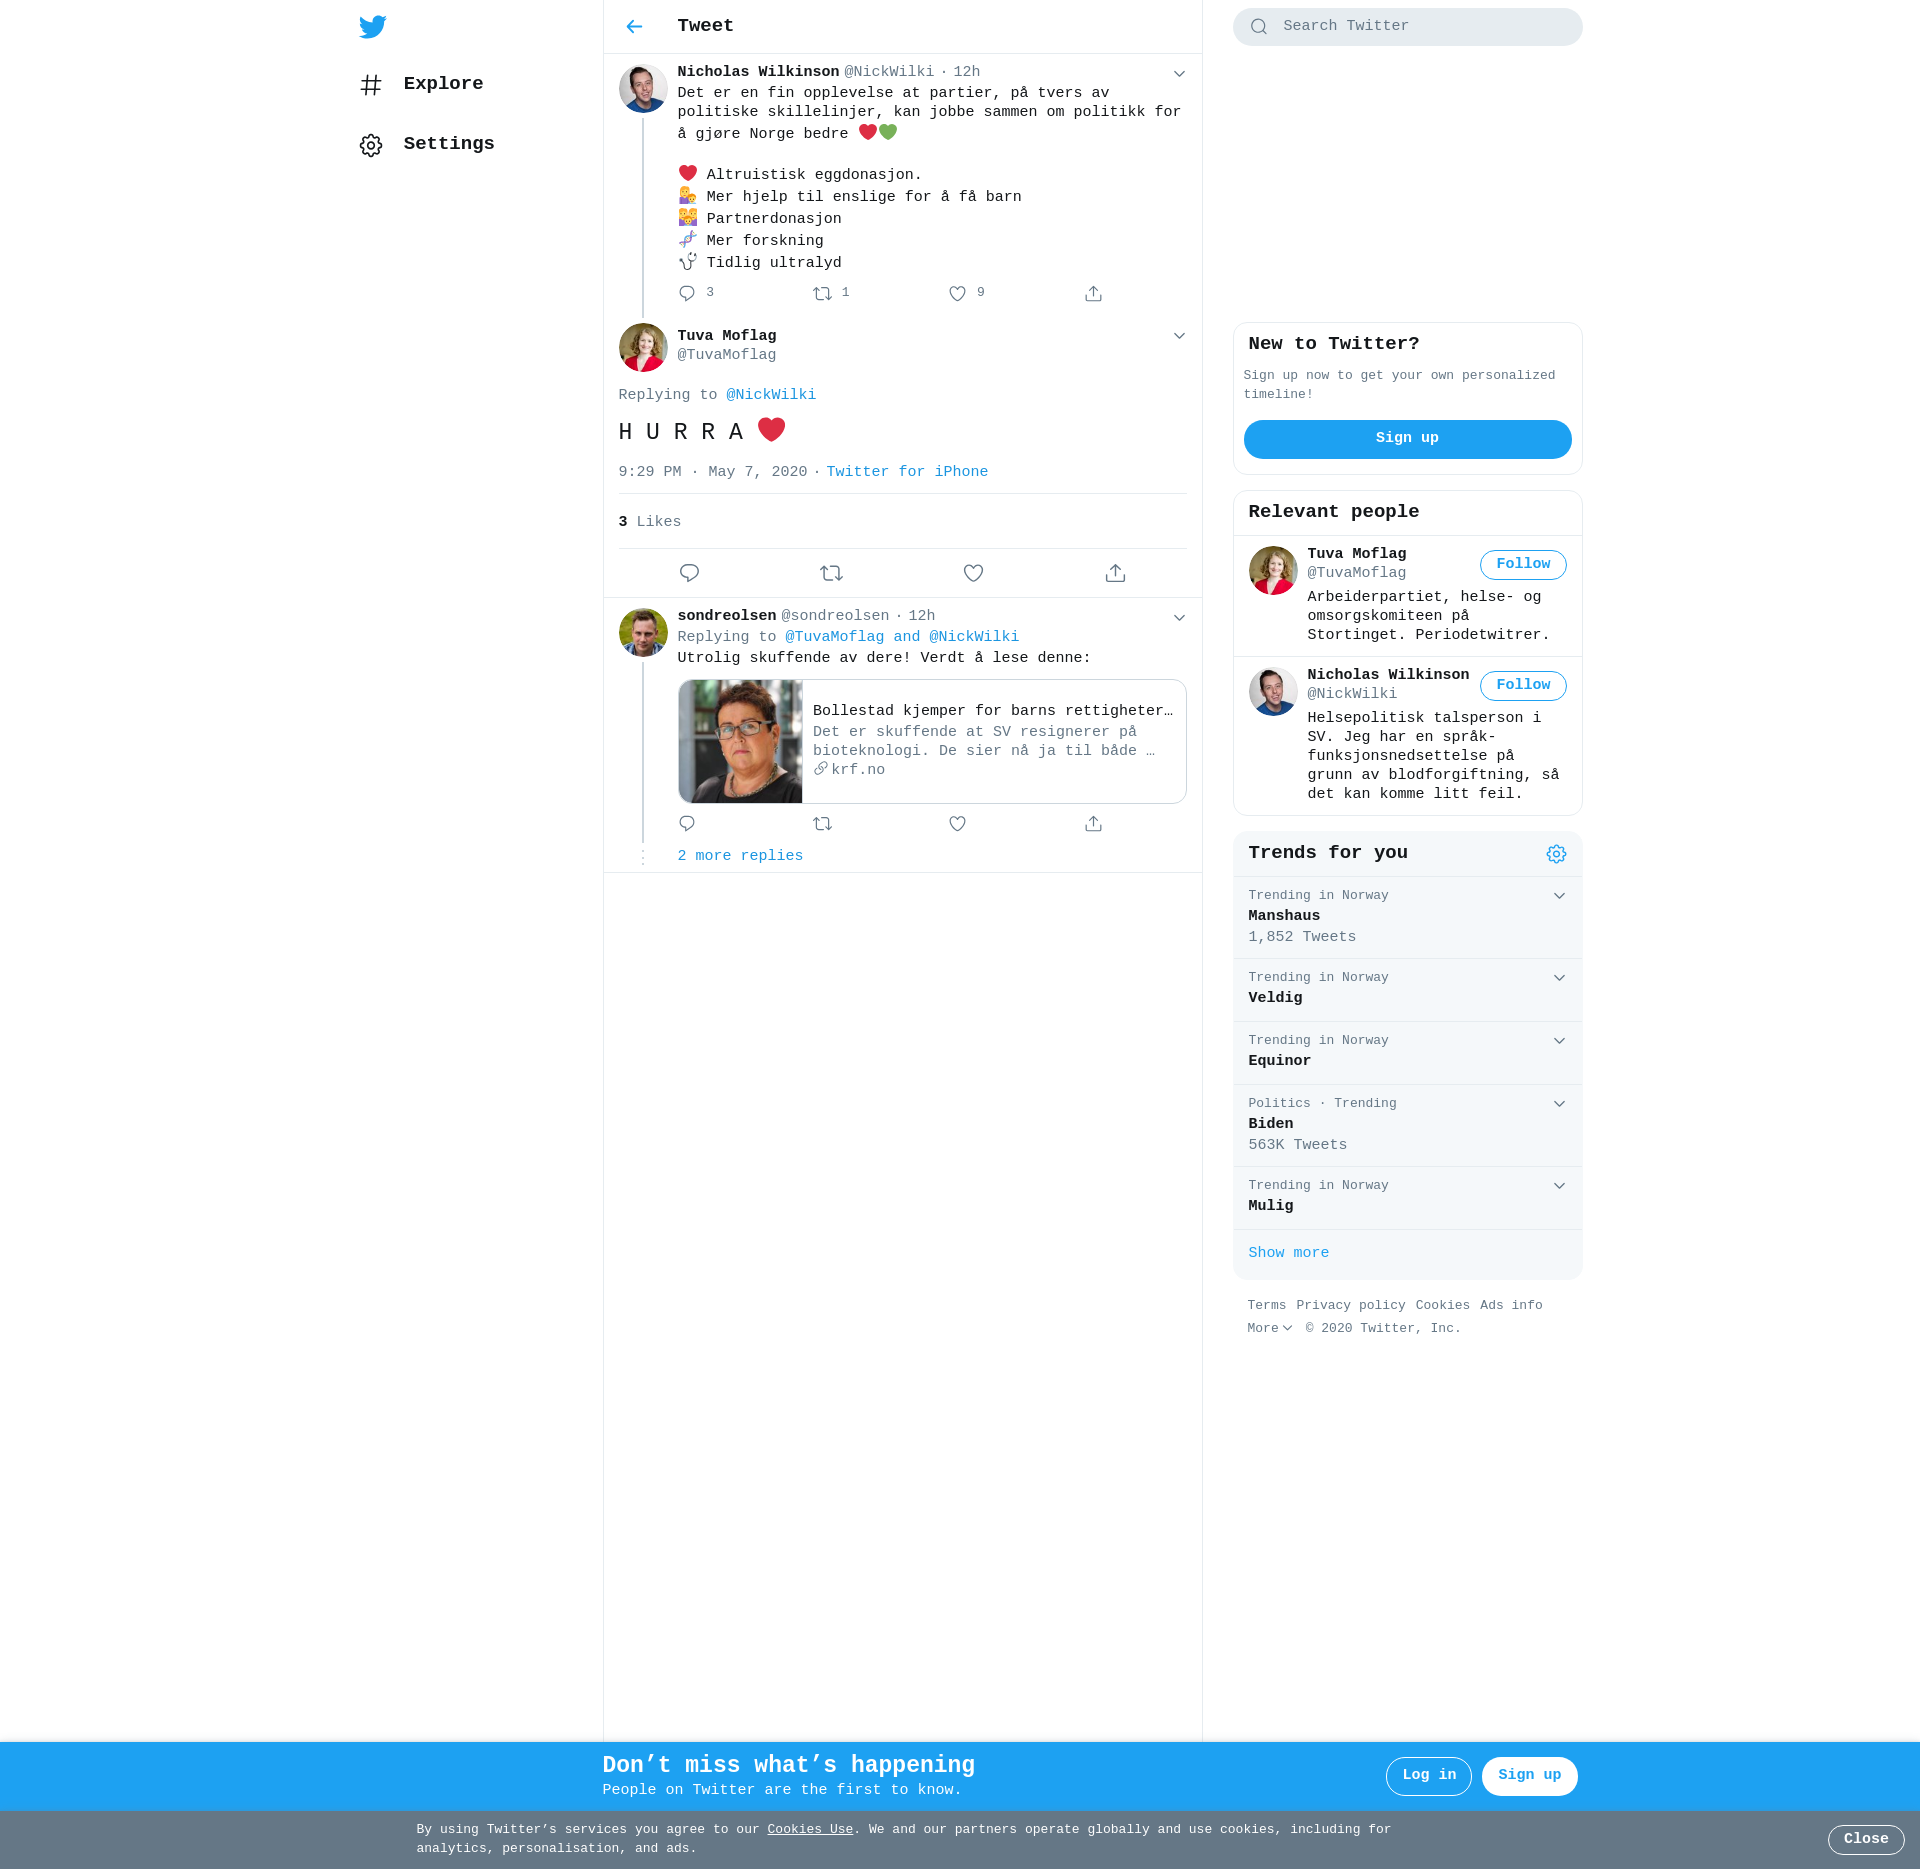Open Settings in the left sidebar

click(448, 144)
